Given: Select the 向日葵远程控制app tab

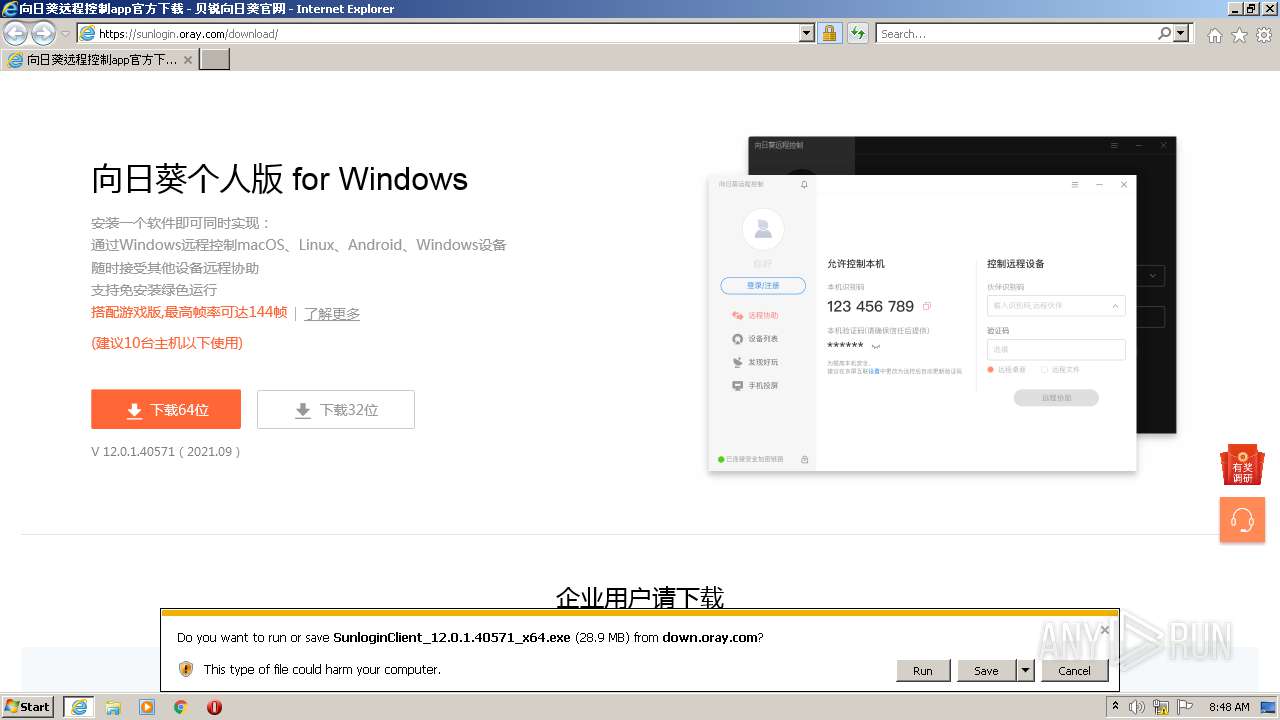Looking at the screenshot, I should pos(99,60).
